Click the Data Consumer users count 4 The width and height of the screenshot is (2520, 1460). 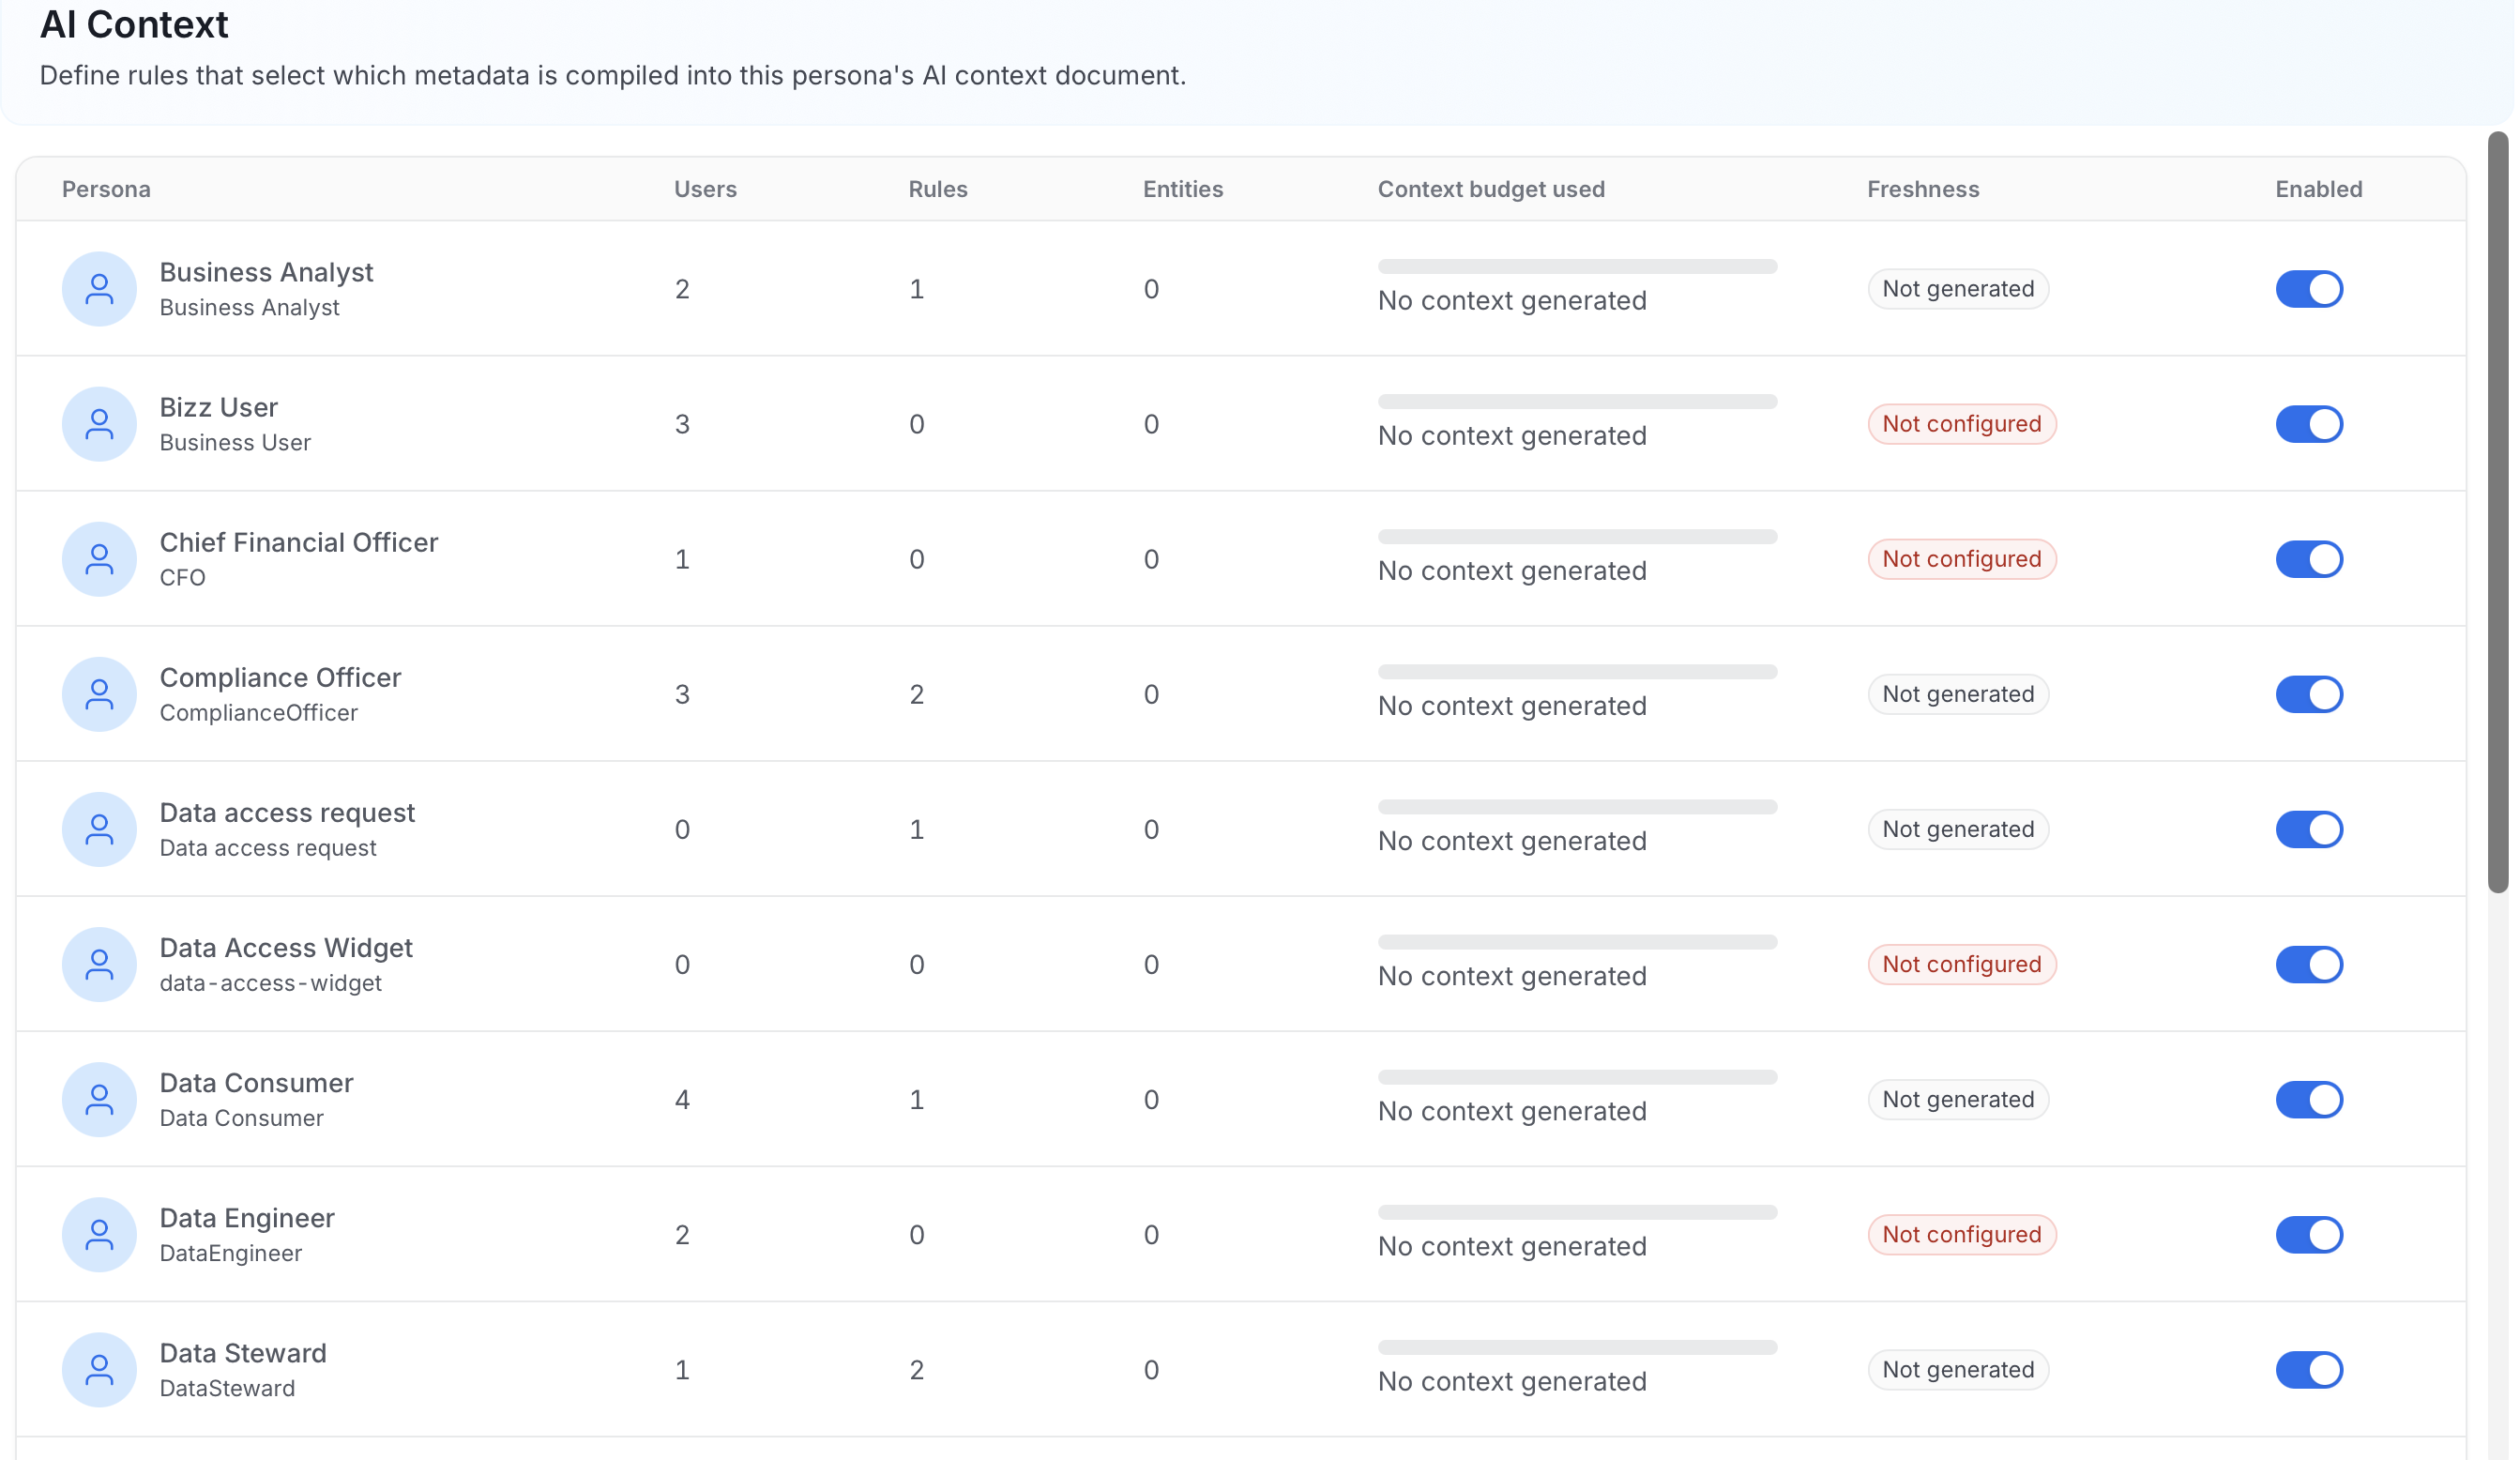click(x=682, y=1099)
